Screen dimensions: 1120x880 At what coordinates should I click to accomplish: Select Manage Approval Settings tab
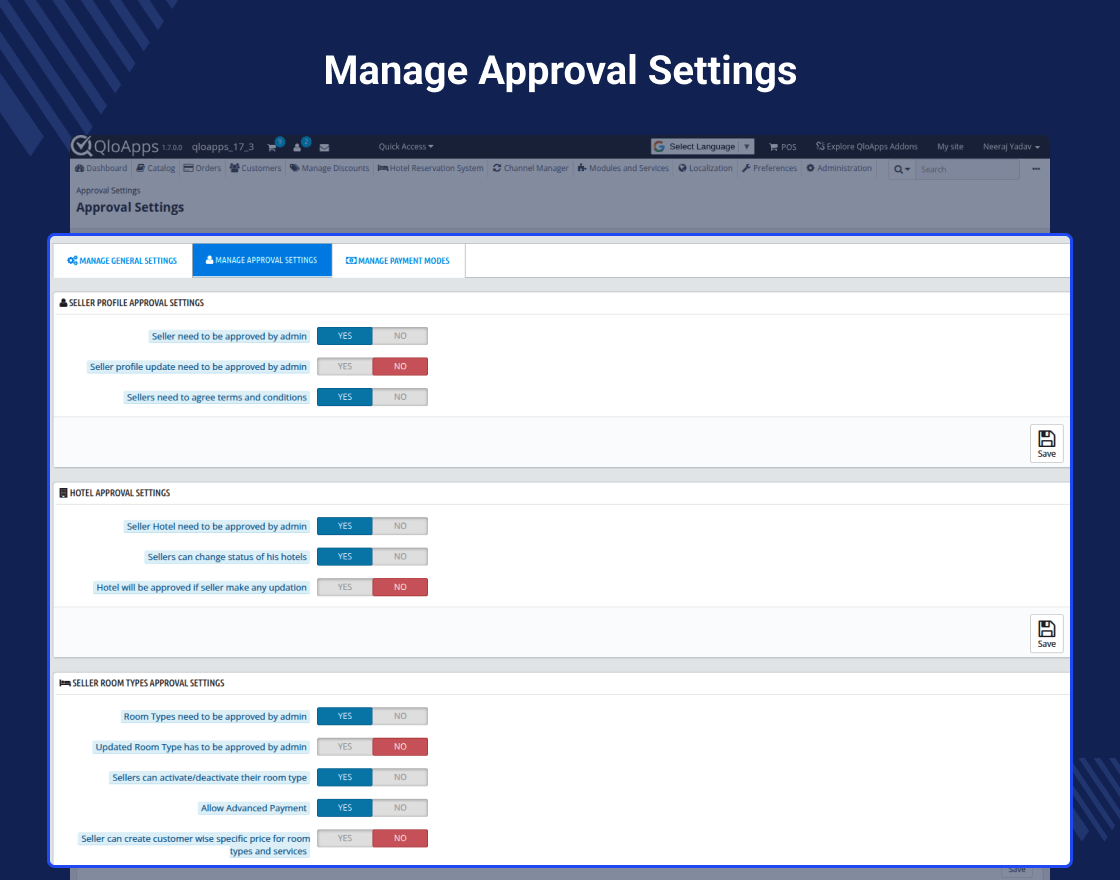point(261,260)
